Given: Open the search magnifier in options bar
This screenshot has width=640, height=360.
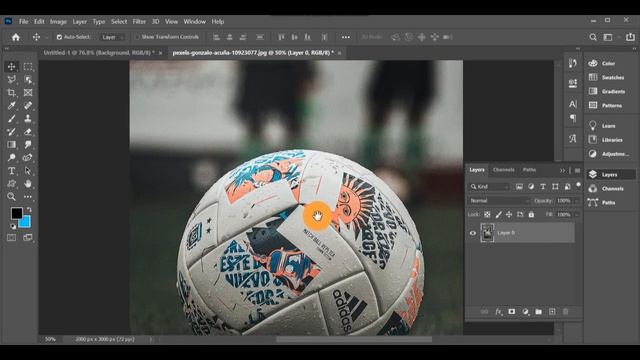Looking at the screenshot, I should pos(593,37).
